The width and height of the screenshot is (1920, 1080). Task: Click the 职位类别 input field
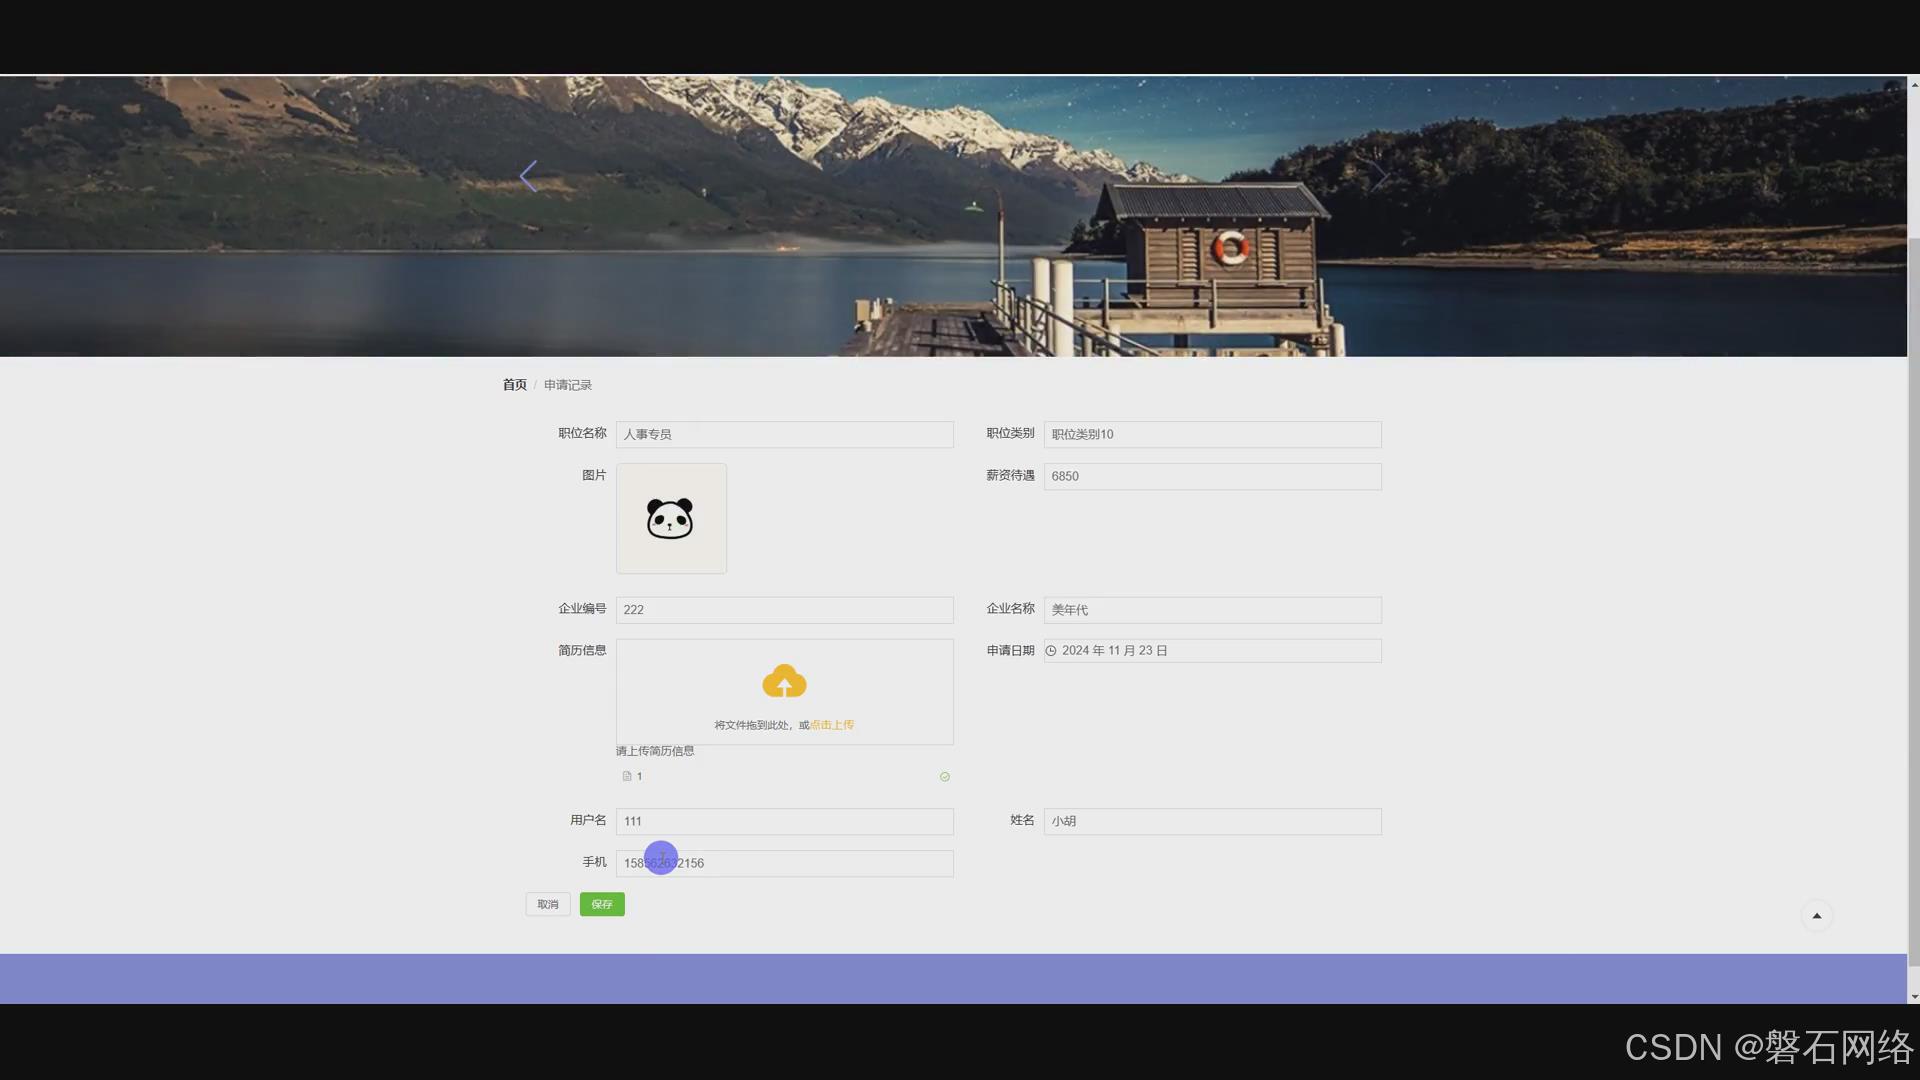(x=1212, y=434)
